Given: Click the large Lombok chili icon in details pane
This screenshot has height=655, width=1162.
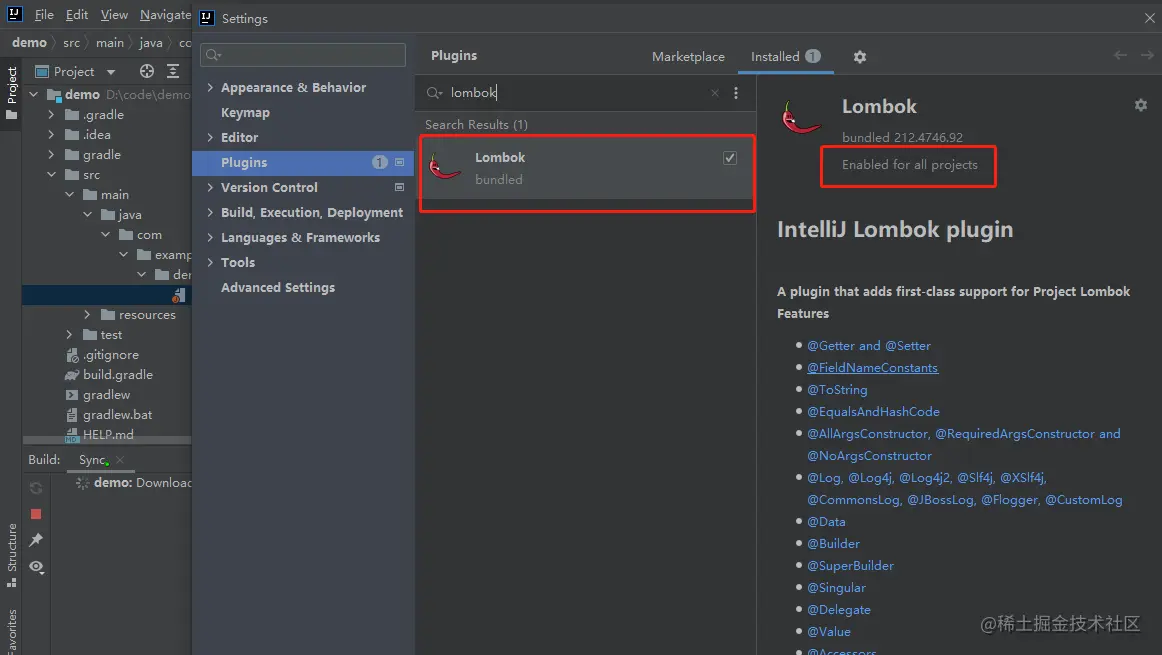Looking at the screenshot, I should coord(800,118).
